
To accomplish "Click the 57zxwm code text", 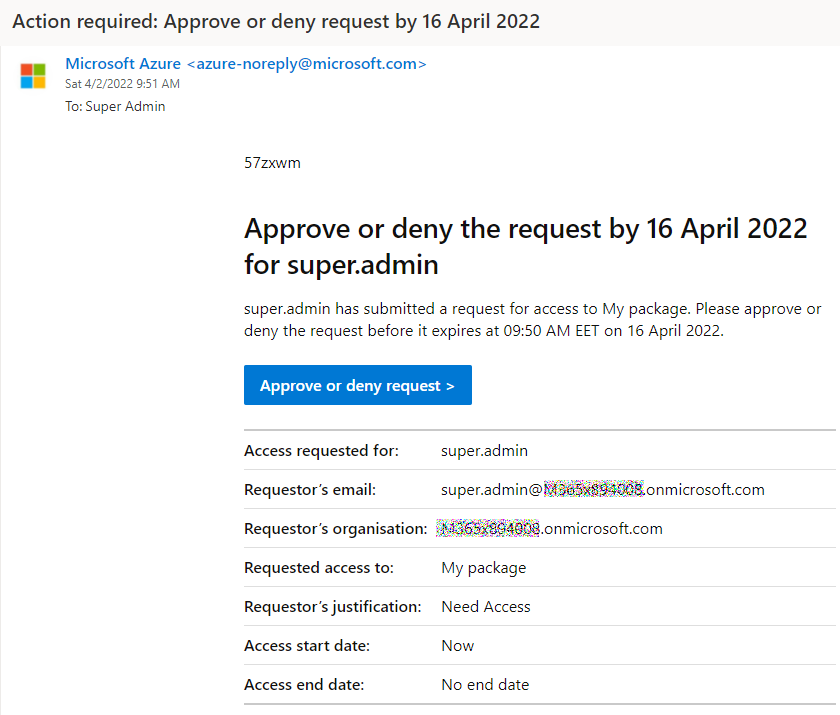I will [x=272, y=163].
